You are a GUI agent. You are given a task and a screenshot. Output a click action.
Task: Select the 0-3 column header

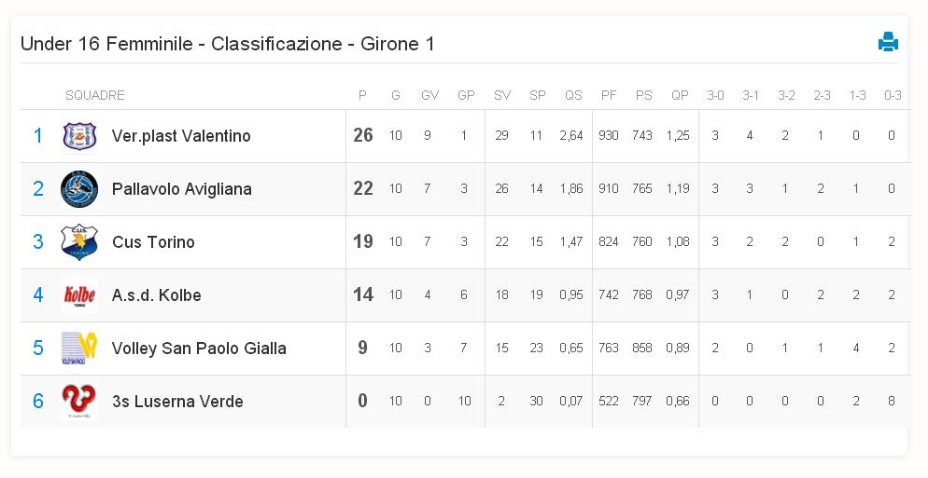[x=892, y=95]
